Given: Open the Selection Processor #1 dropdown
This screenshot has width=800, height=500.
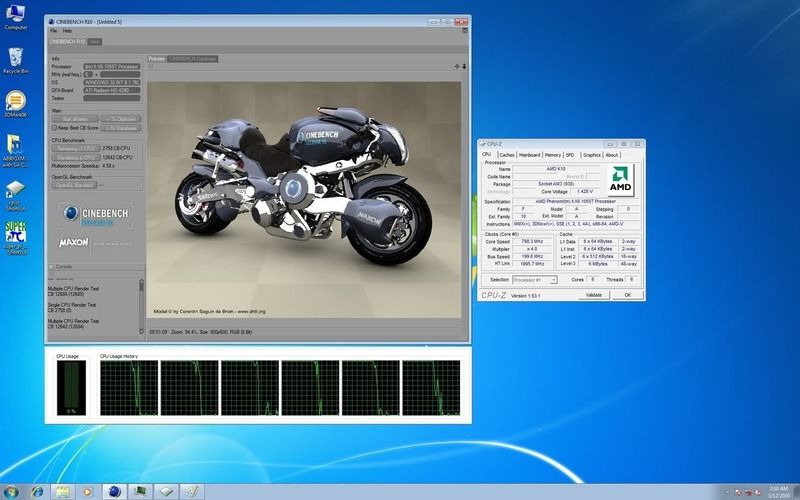Looking at the screenshot, I should tap(535, 280).
